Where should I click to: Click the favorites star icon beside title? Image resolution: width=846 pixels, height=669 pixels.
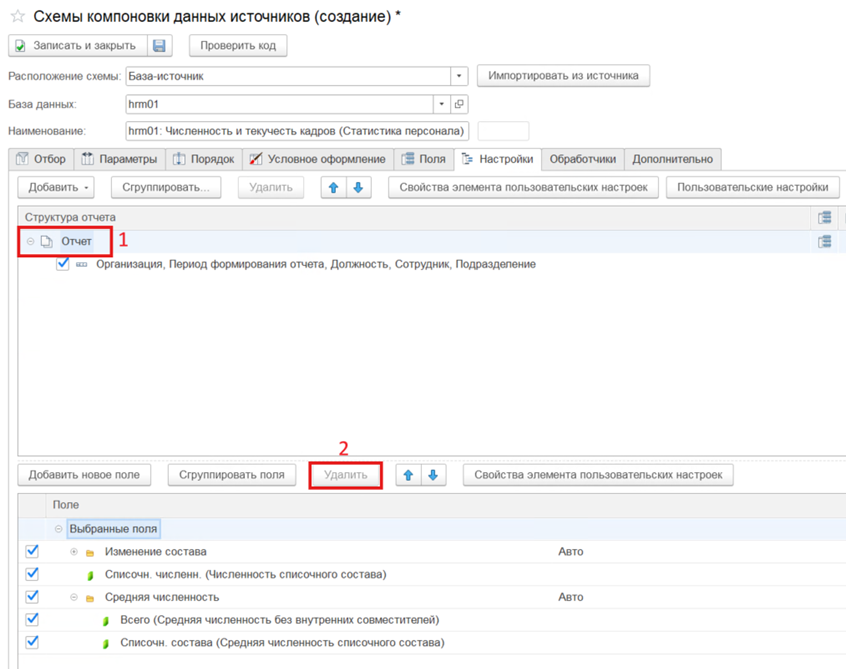click(17, 16)
